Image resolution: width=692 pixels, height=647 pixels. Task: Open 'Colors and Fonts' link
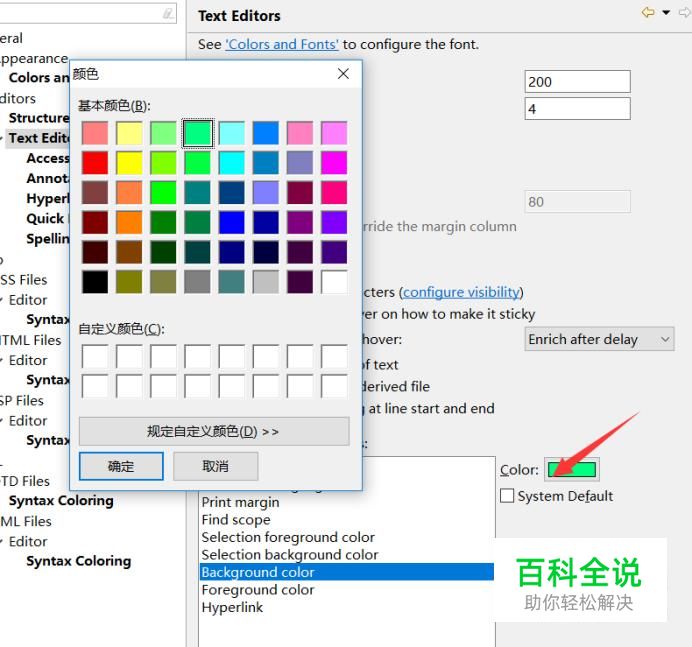click(x=282, y=44)
